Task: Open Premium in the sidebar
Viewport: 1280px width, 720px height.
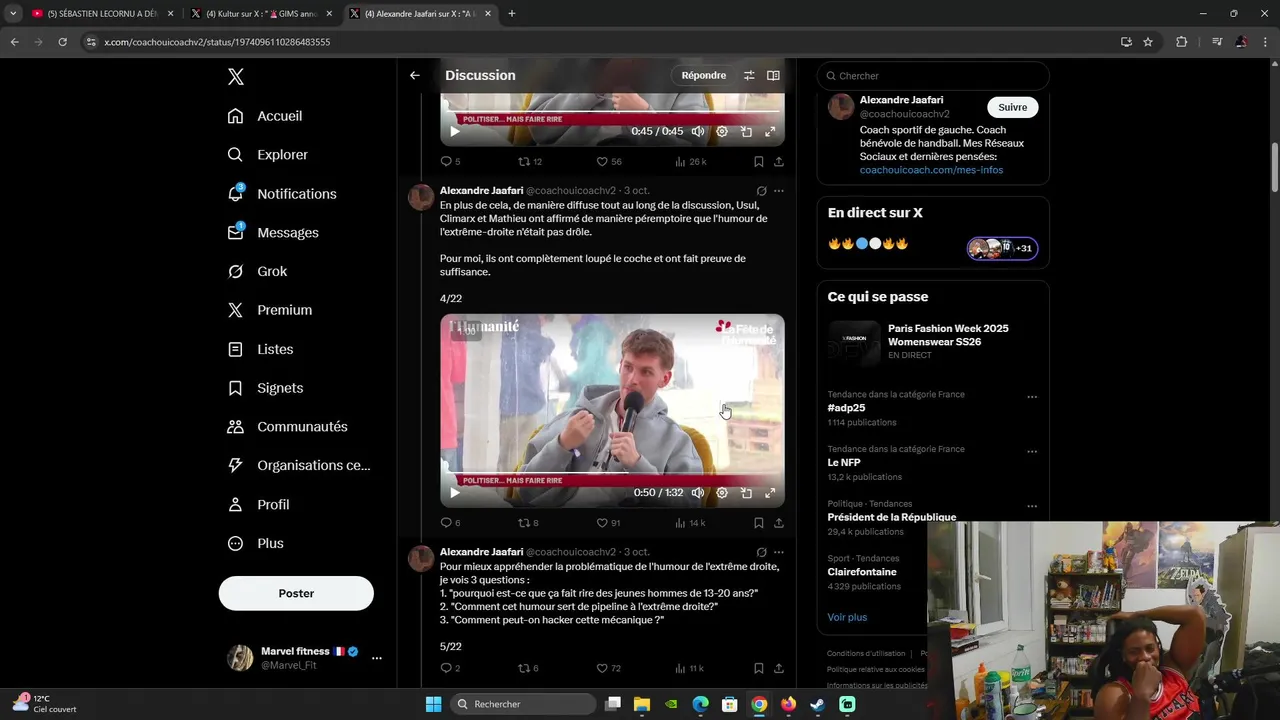Action: pyautogui.click(x=269, y=310)
